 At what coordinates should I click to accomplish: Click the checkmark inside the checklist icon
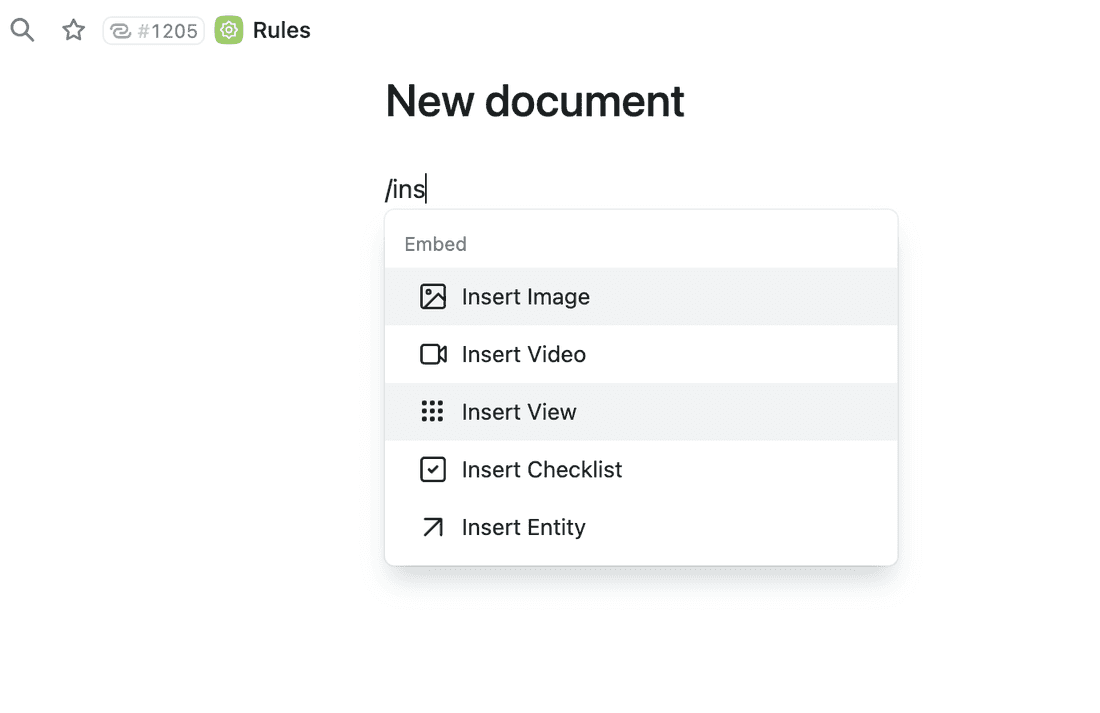[x=433, y=469]
